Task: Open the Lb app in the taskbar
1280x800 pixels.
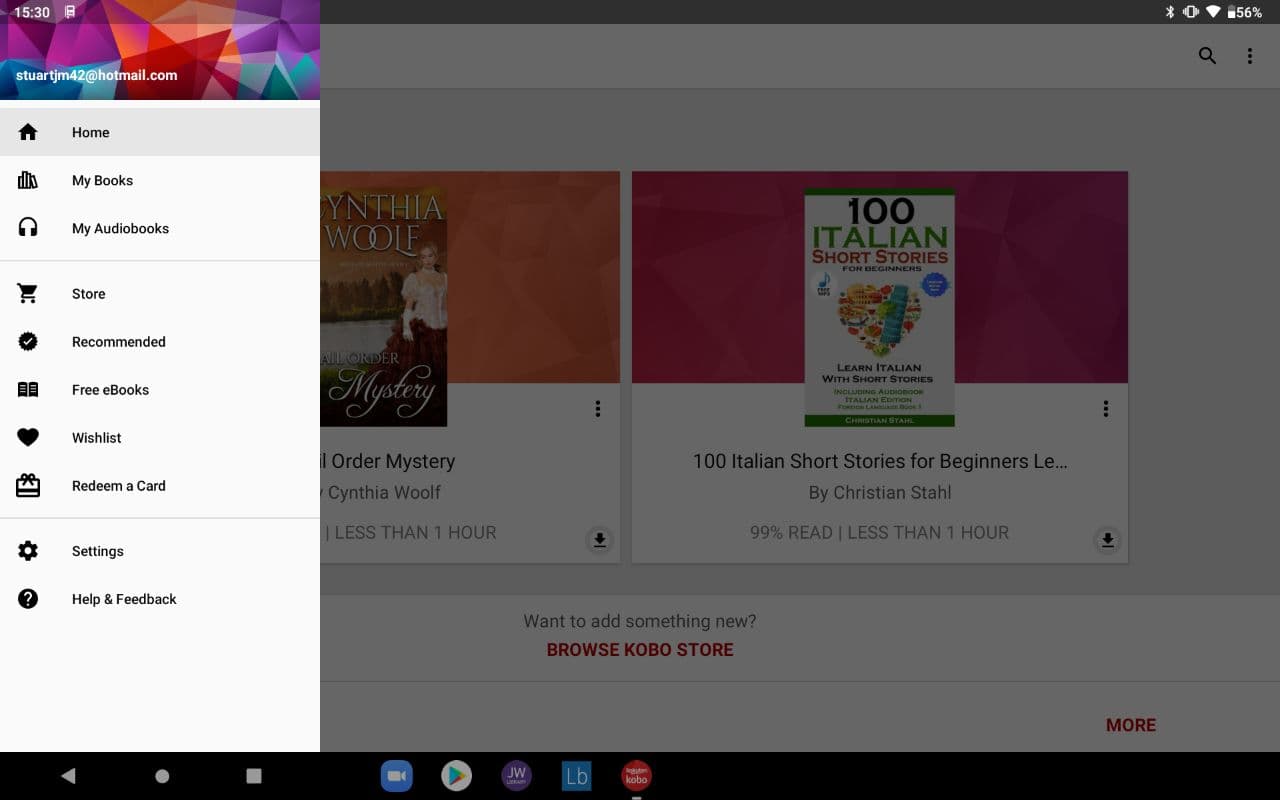Action: click(577, 776)
